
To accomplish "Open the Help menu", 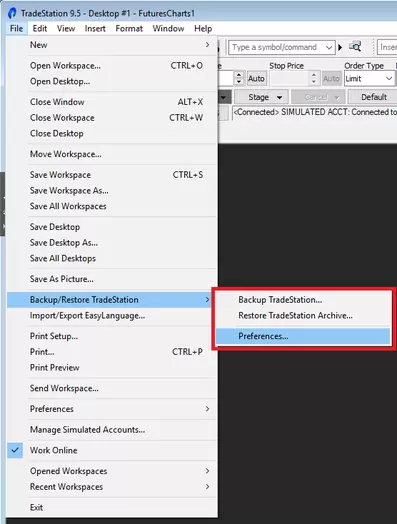I will tap(203, 28).
